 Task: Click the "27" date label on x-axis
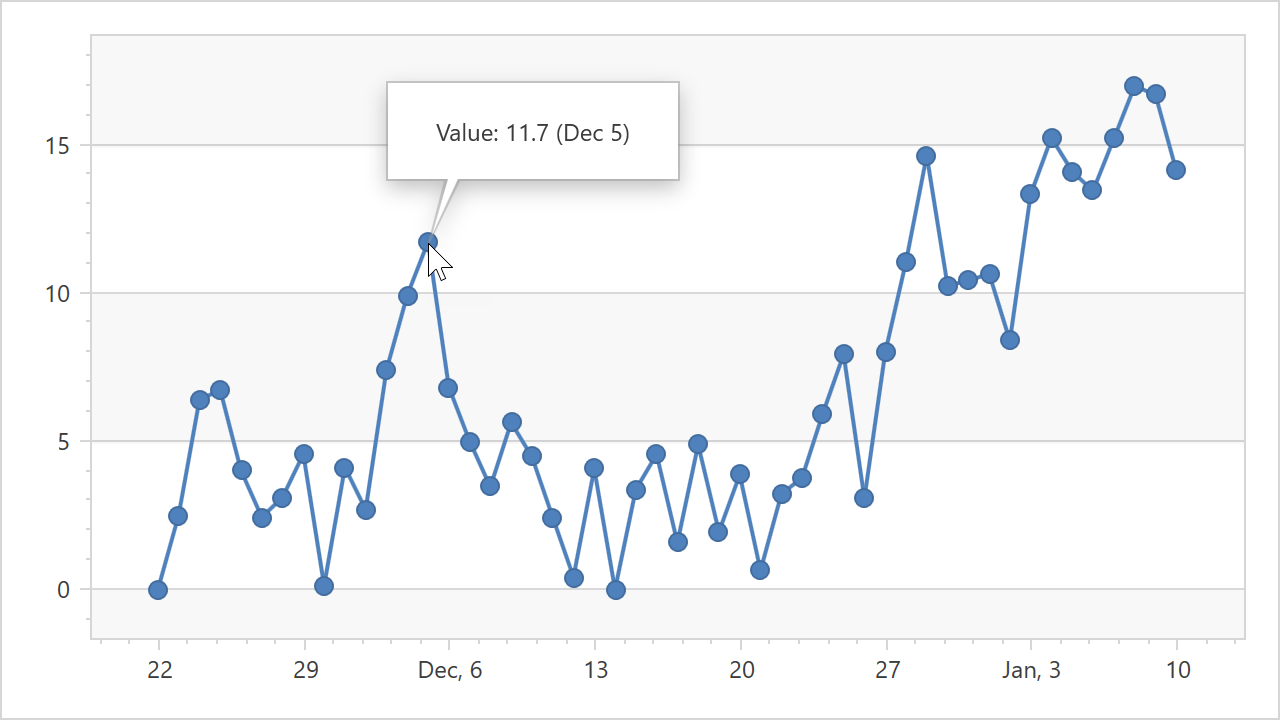coord(887,670)
